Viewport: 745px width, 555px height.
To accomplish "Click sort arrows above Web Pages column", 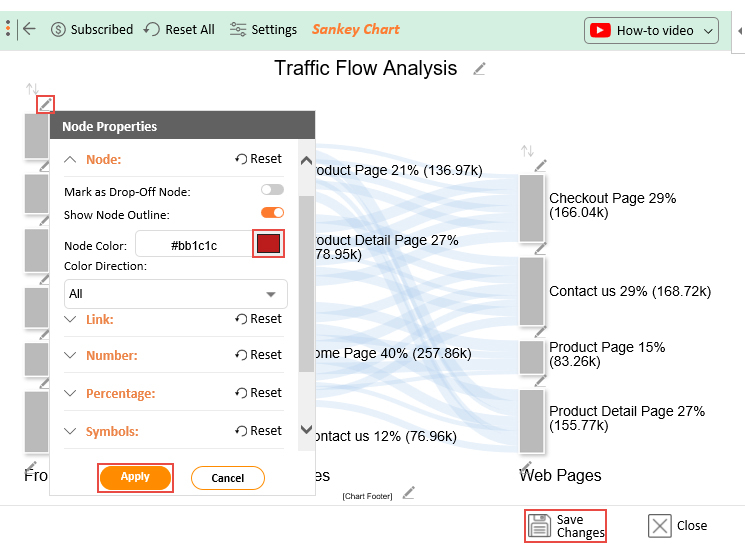I will (527, 151).
